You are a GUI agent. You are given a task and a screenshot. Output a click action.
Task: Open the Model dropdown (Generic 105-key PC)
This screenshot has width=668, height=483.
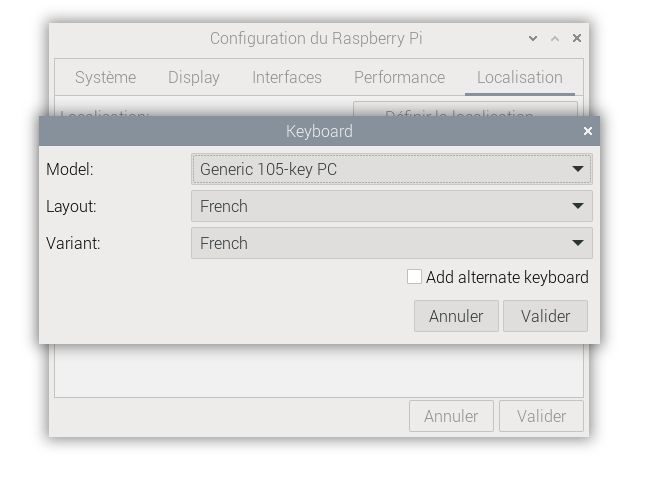(x=392, y=169)
